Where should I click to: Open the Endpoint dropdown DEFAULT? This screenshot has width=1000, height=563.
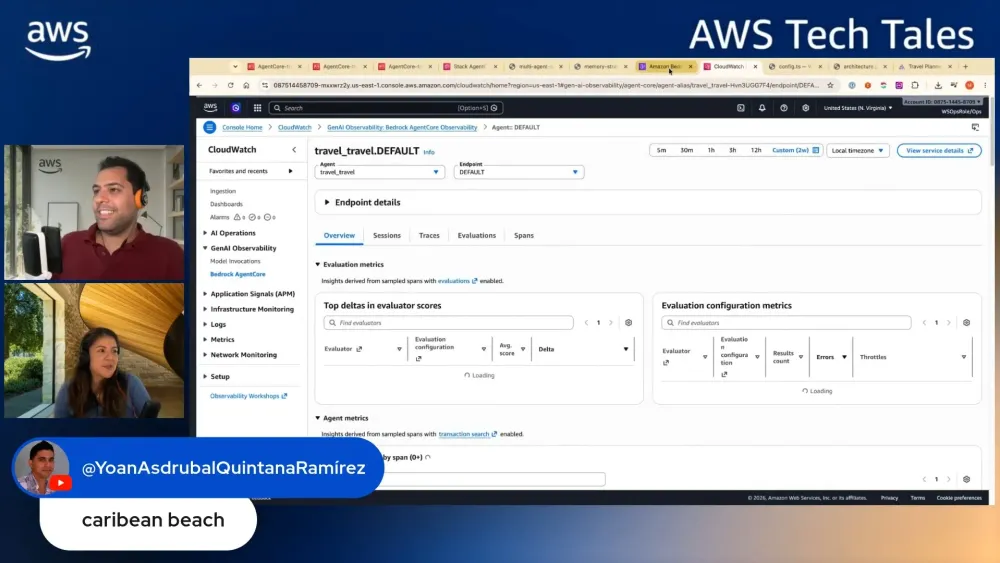519,172
